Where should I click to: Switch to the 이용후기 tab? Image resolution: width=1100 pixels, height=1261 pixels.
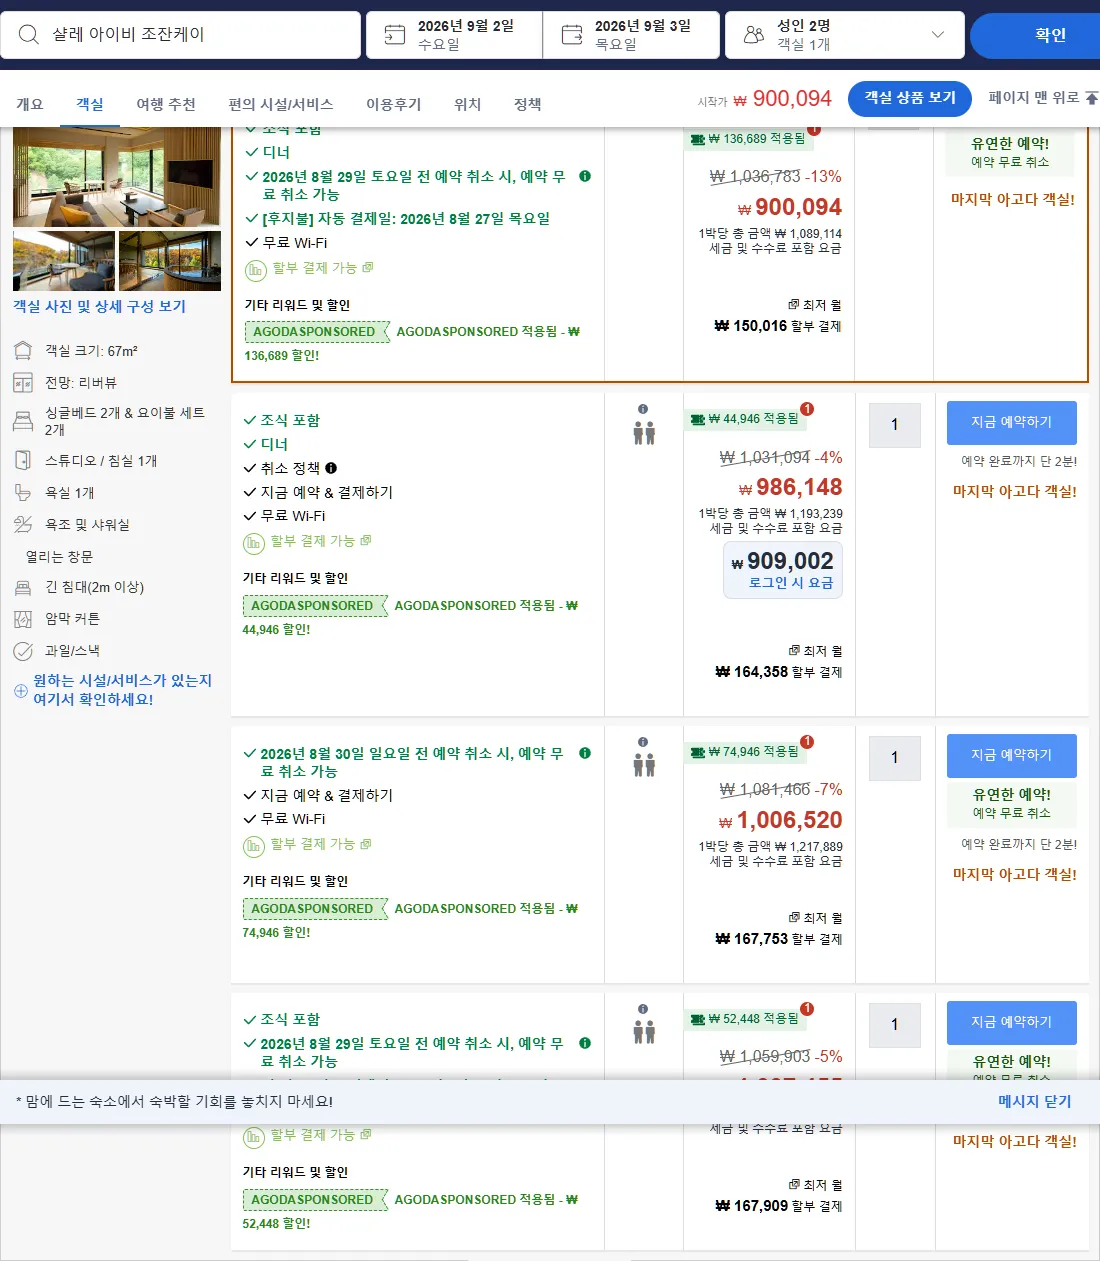pos(394,104)
